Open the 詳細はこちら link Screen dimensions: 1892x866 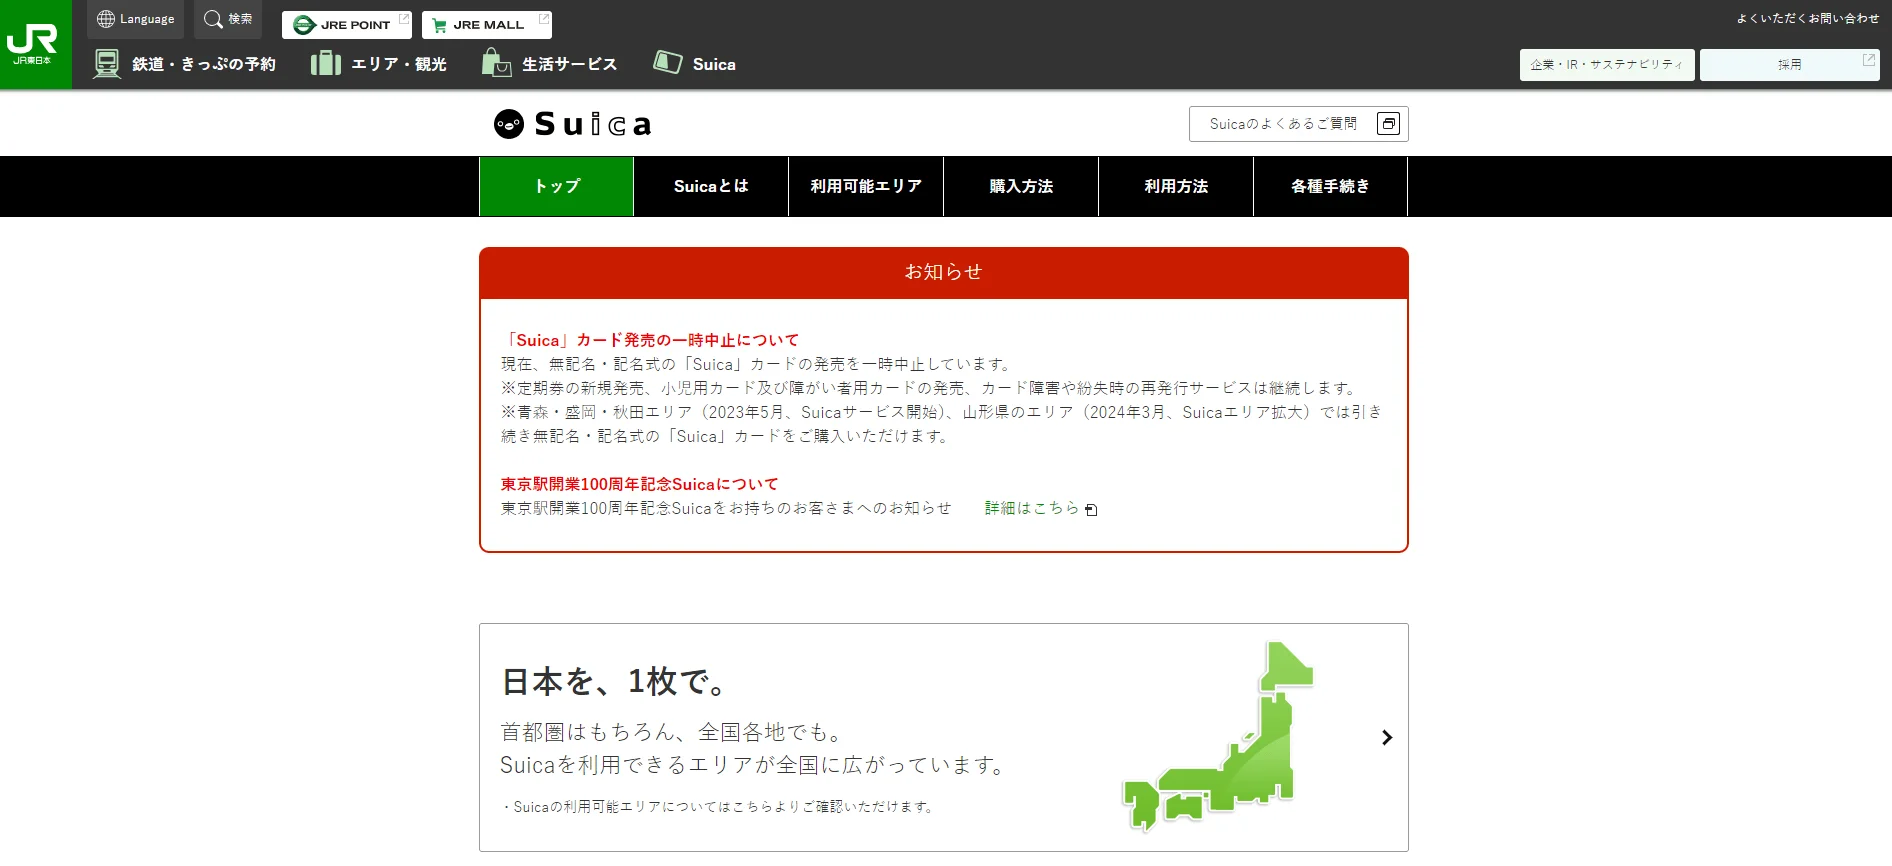pos(1032,508)
